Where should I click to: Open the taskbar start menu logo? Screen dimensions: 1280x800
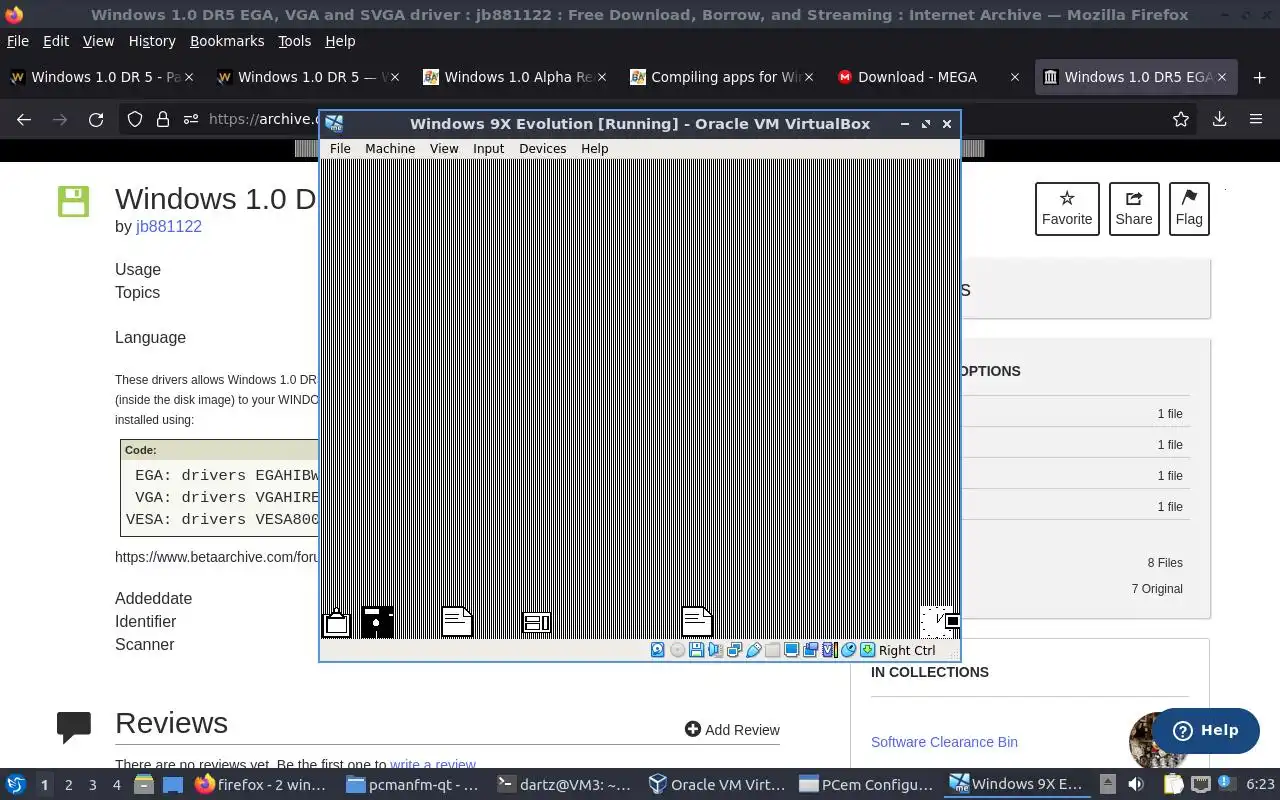[x=15, y=785]
